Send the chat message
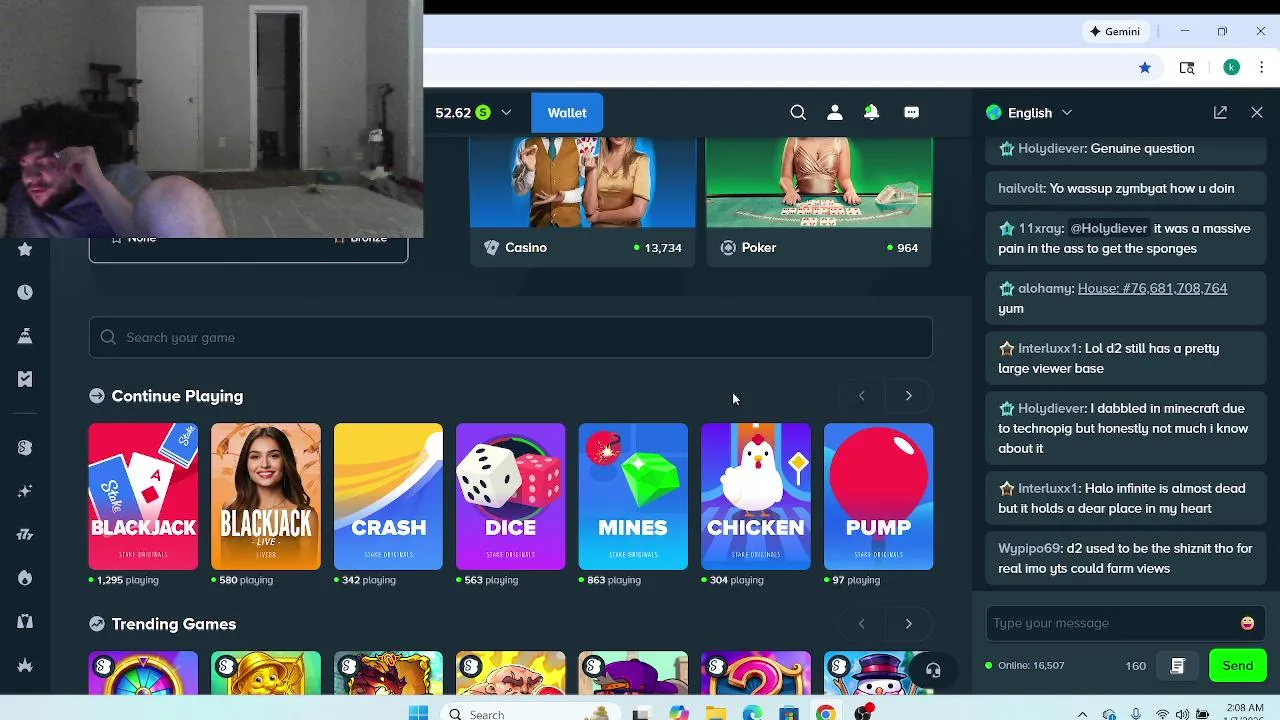This screenshot has height=720, width=1280. pos(1237,666)
